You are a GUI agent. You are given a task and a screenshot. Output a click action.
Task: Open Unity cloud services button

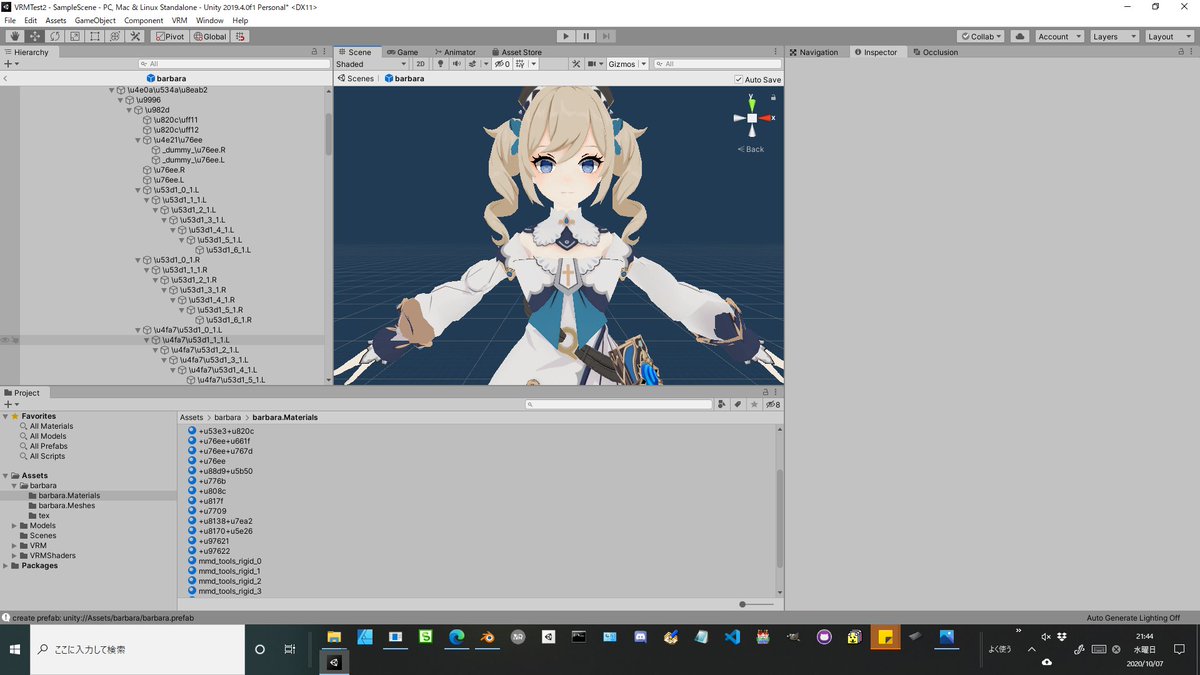(1019, 36)
